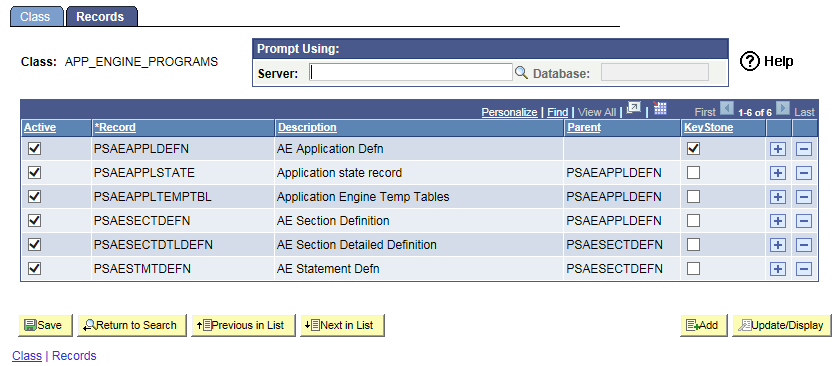Go to Previous in List
This screenshot has width=832, height=366.
click(x=243, y=325)
